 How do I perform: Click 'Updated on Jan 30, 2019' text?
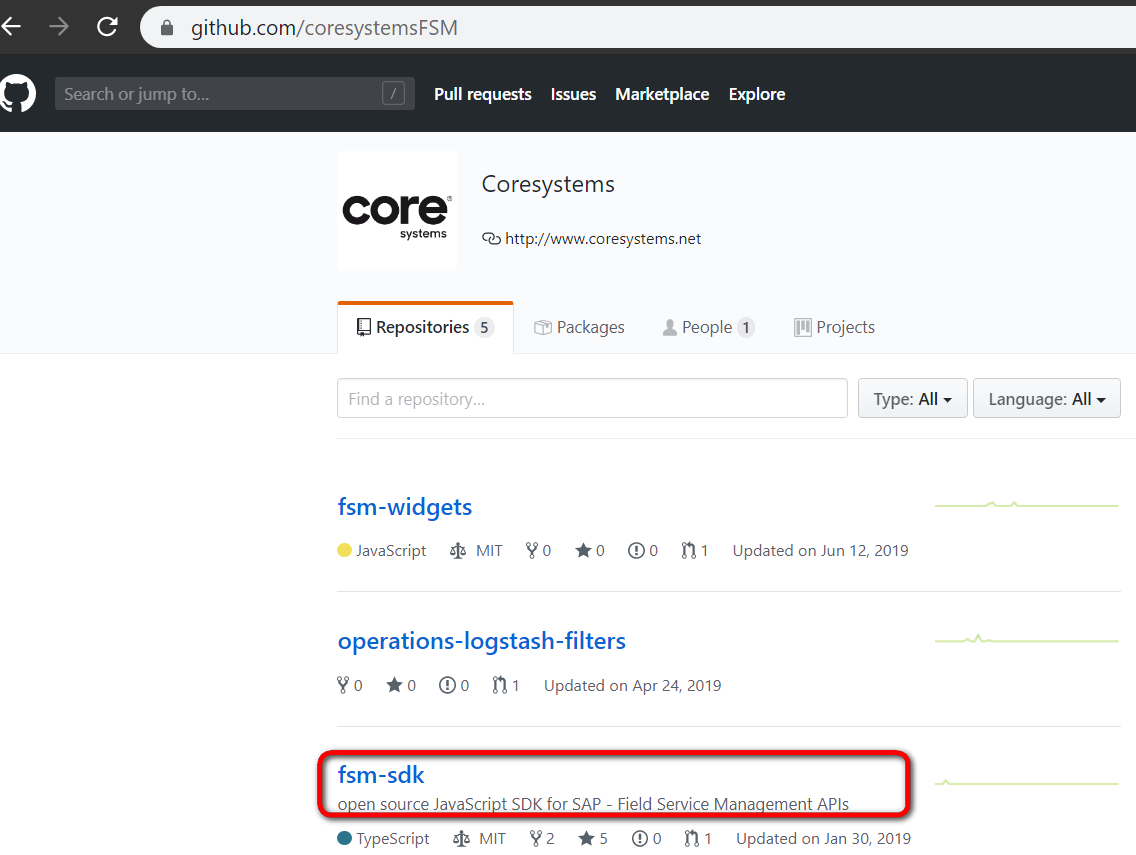823,838
